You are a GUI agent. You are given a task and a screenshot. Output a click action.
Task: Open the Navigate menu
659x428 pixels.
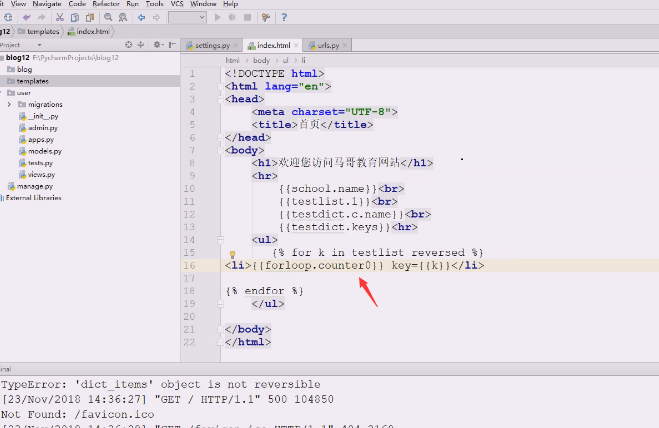pos(47,4)
